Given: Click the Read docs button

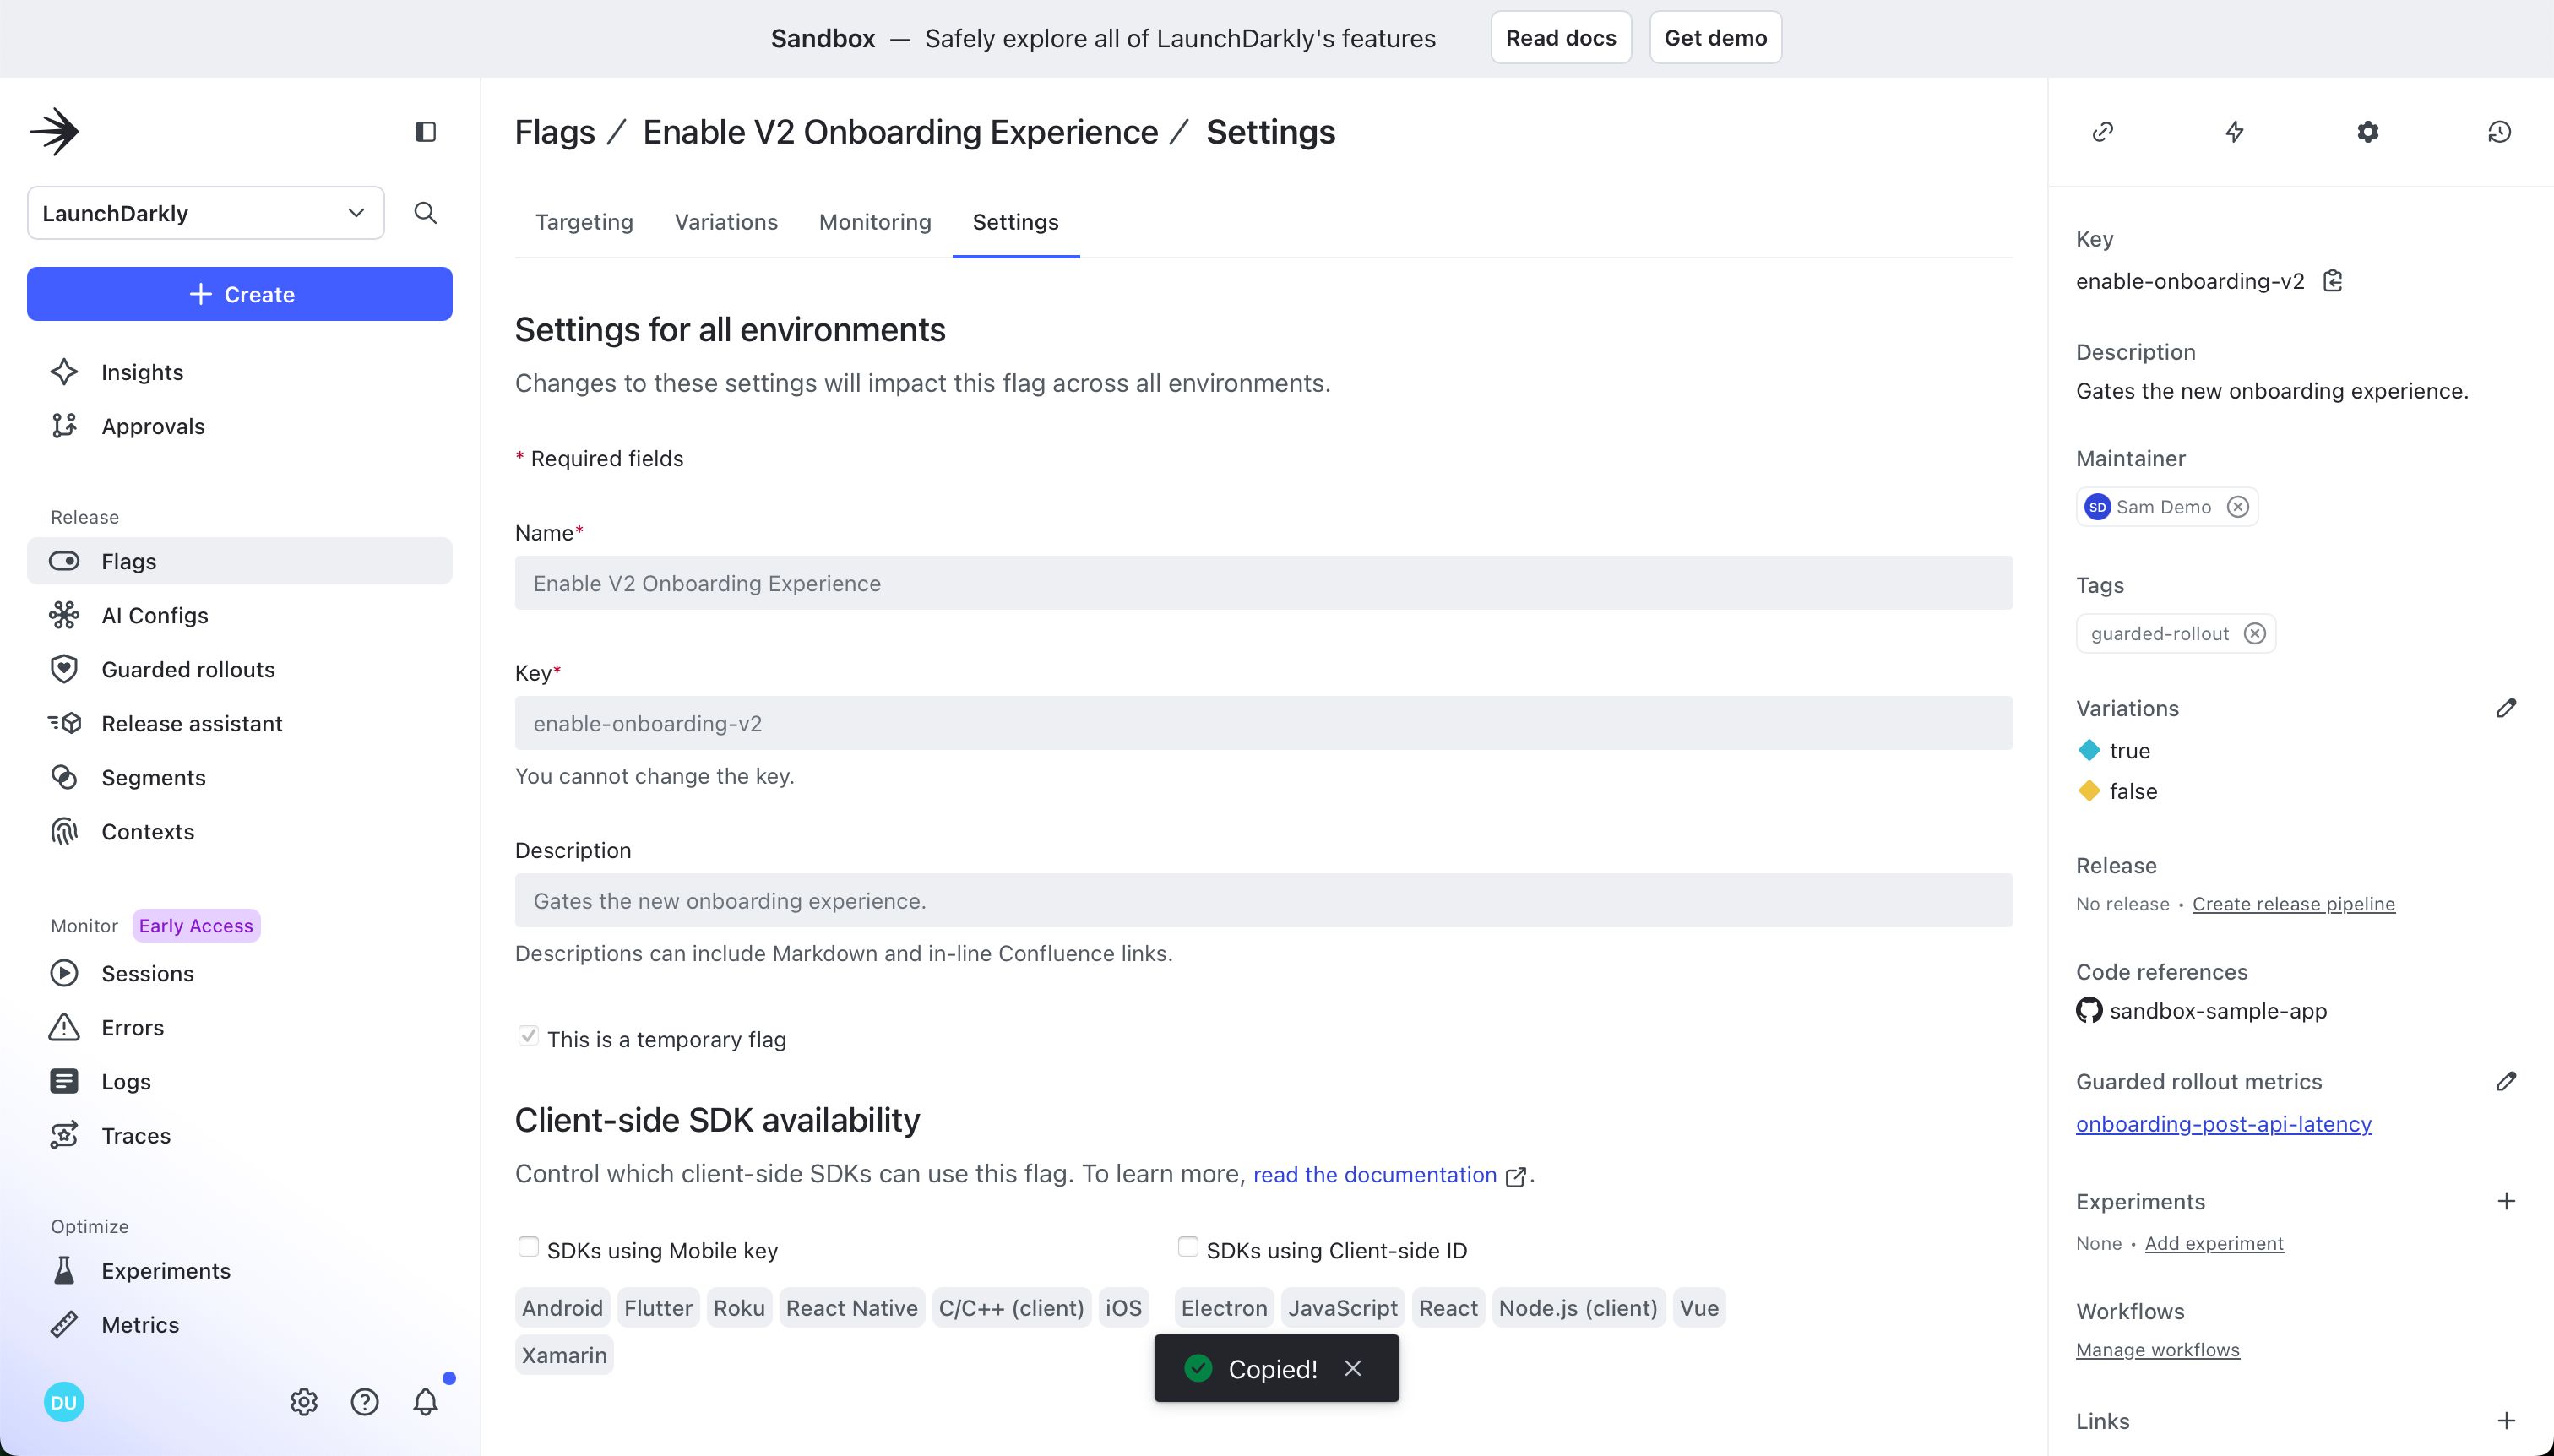Looking at the screenshot, I should click(1561, 38).
